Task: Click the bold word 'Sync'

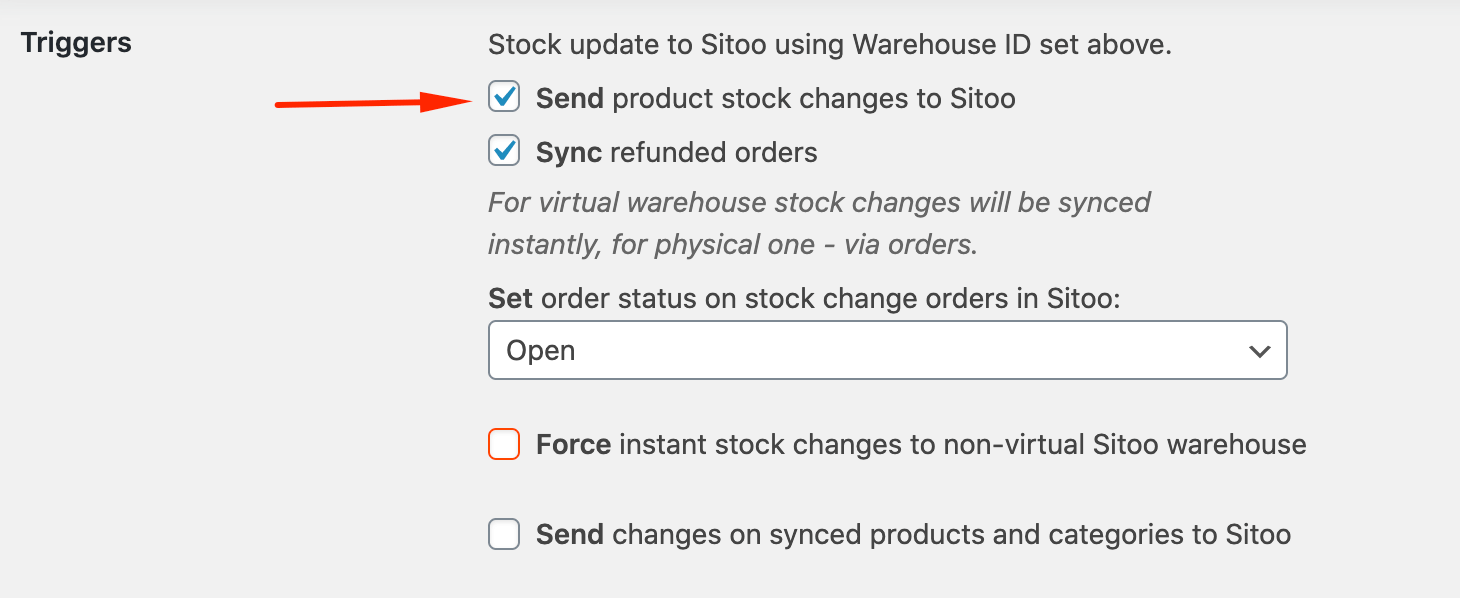Action: tap(568, 153)
